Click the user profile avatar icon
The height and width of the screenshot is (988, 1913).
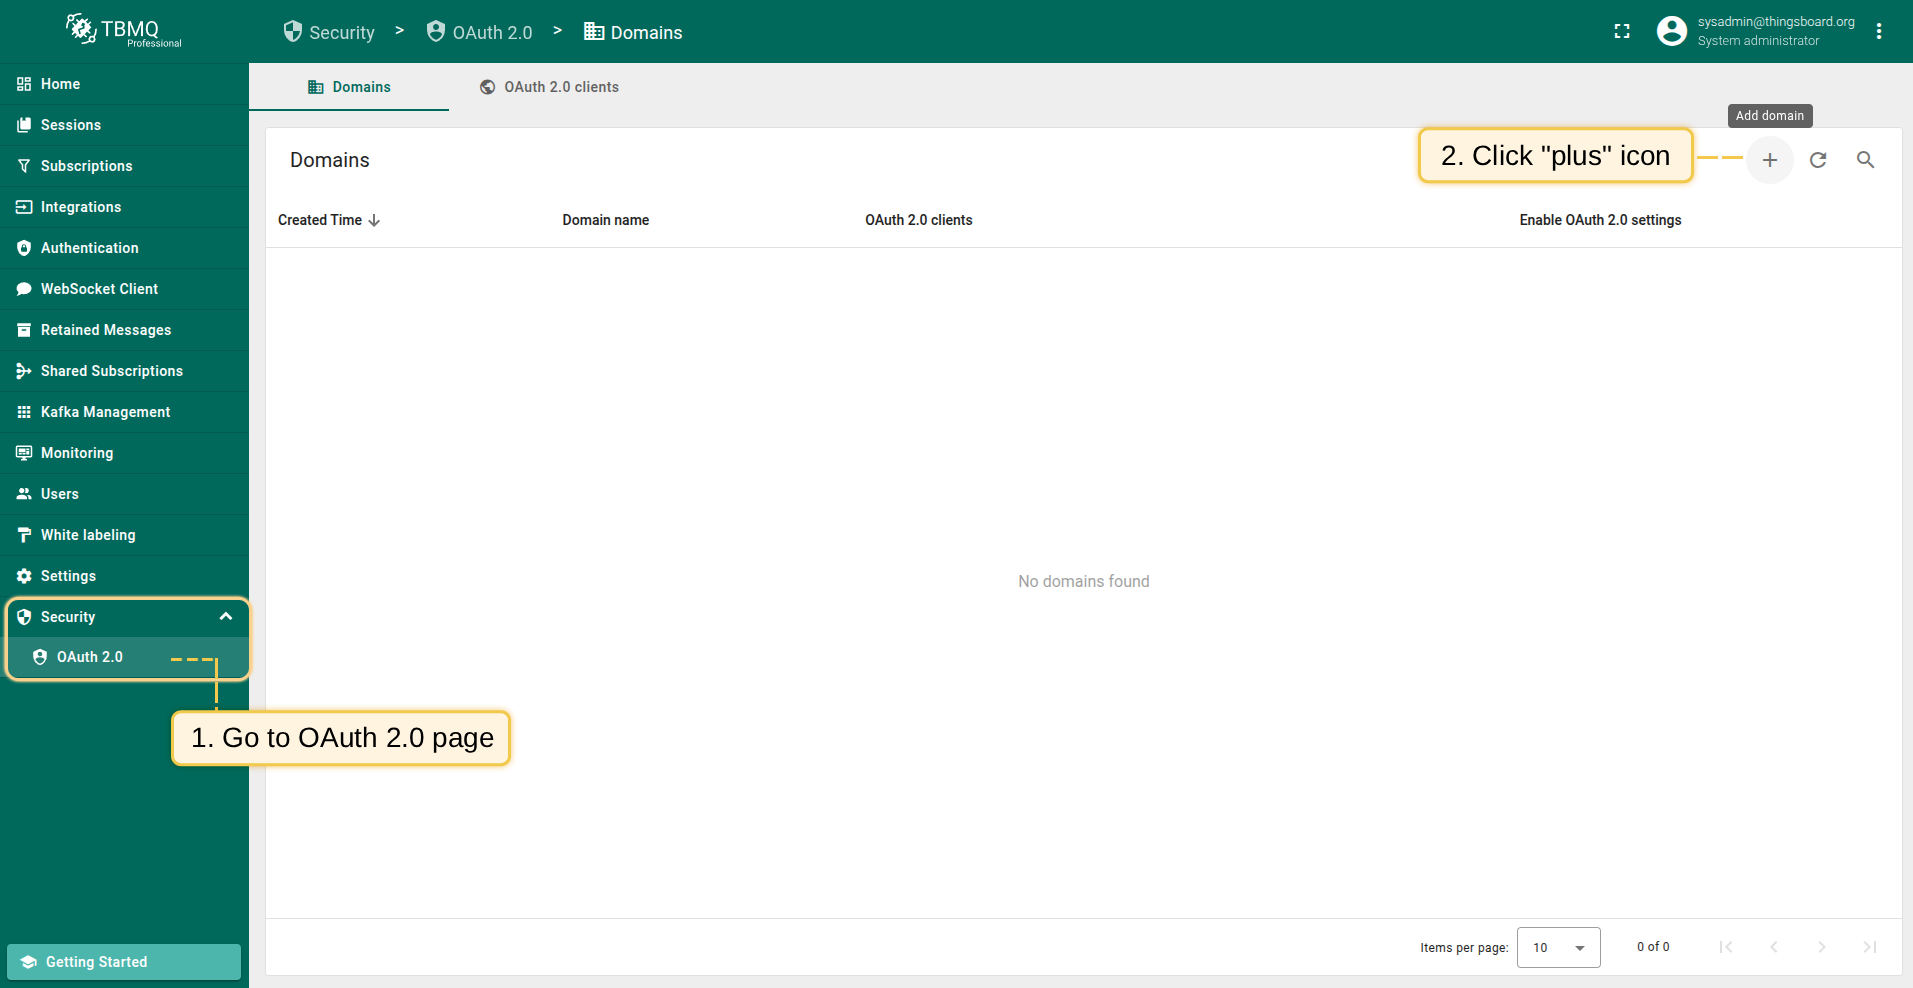(x=1671, y=32)
